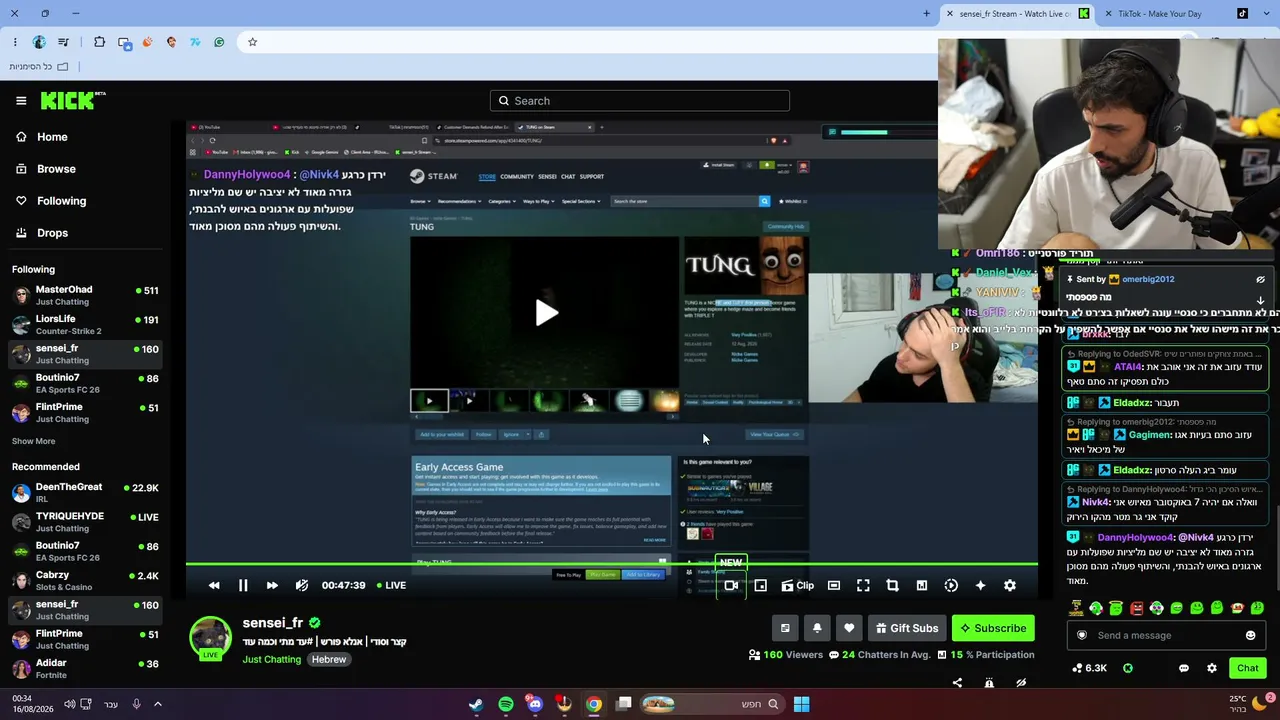Image resolution: width=1280 pixels, height=720 pixels.
Task: Enable picture-in-picture mode
Action: (760, 585)
